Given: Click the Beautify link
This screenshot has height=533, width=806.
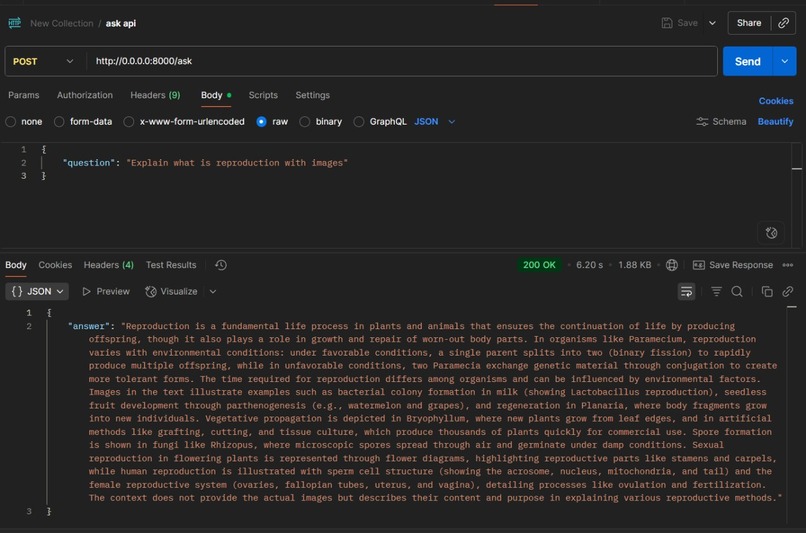Looking at the screenshot, I should (775, 122).
